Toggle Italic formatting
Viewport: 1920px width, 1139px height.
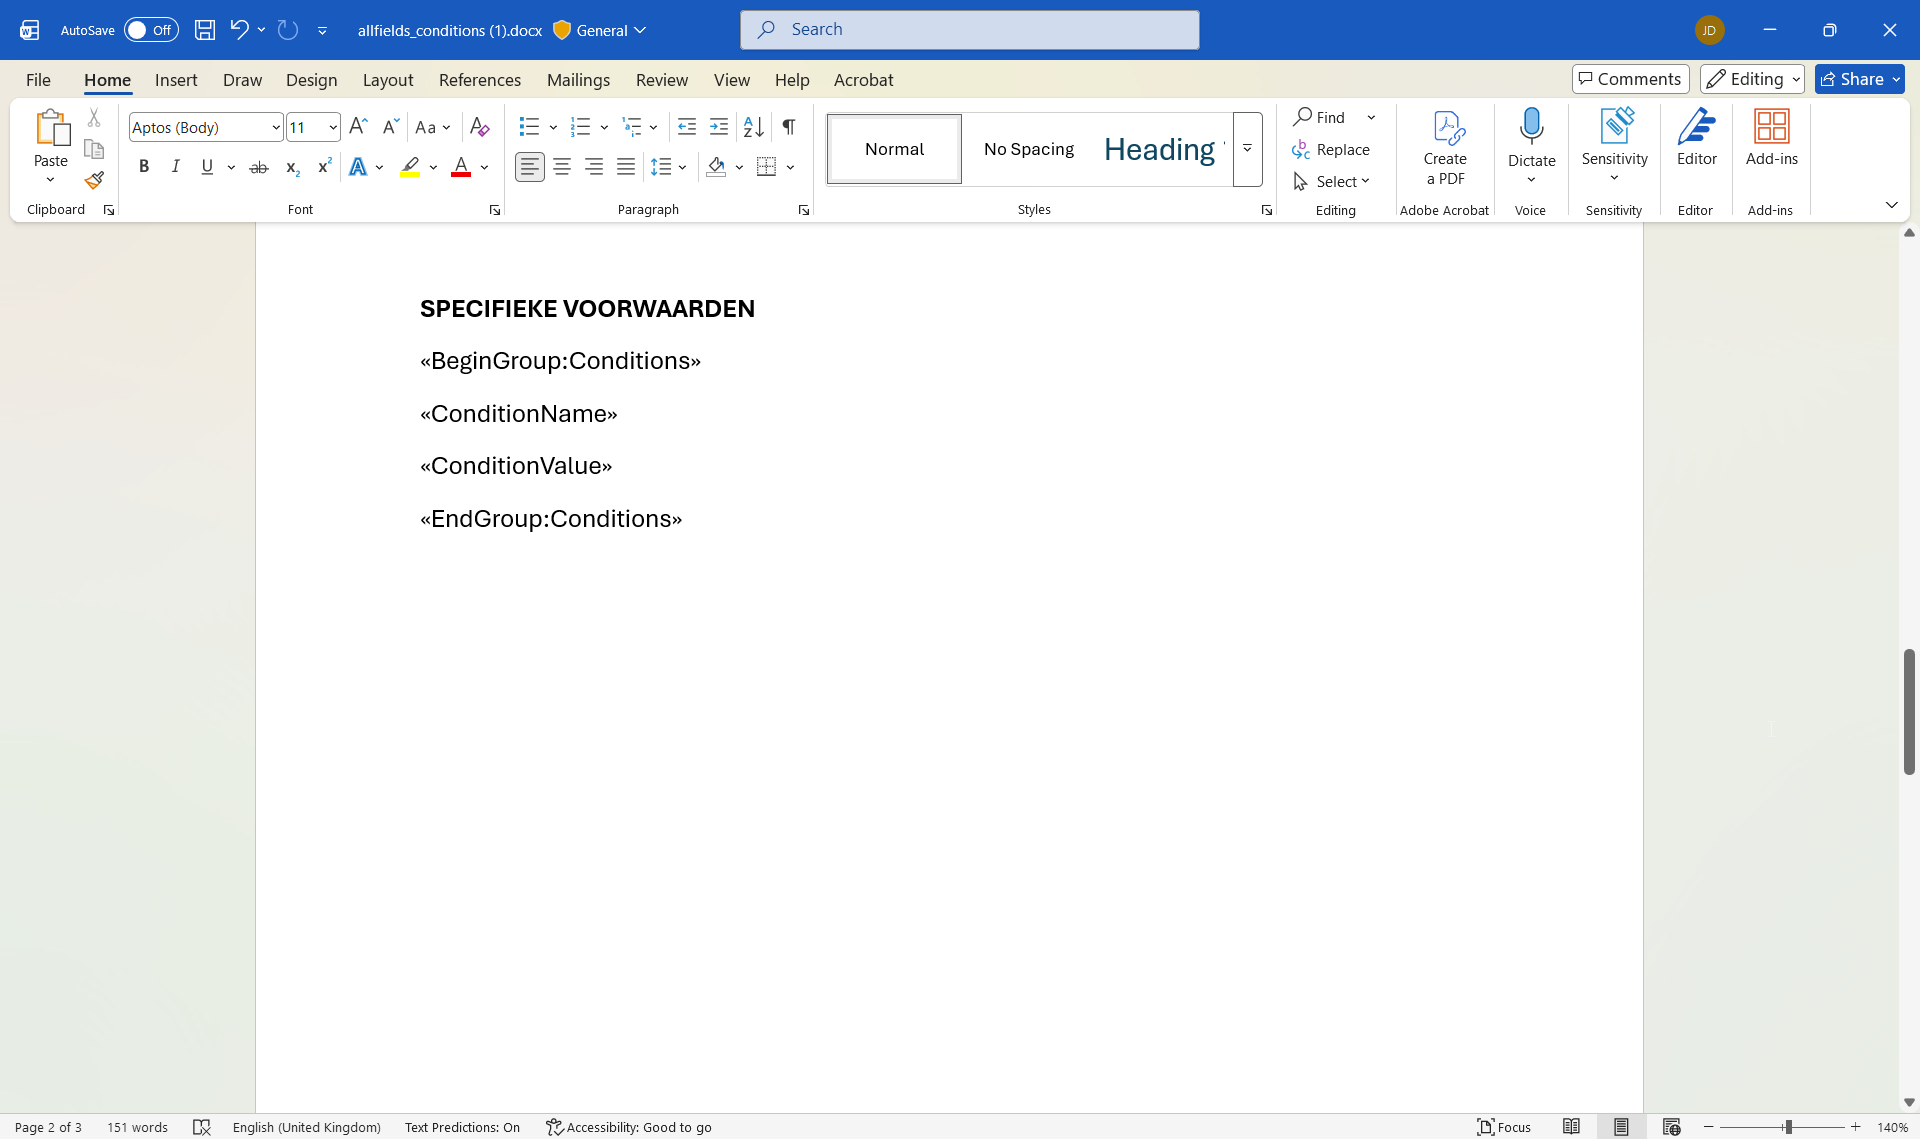pyautogui.click(x=175, y=167)
